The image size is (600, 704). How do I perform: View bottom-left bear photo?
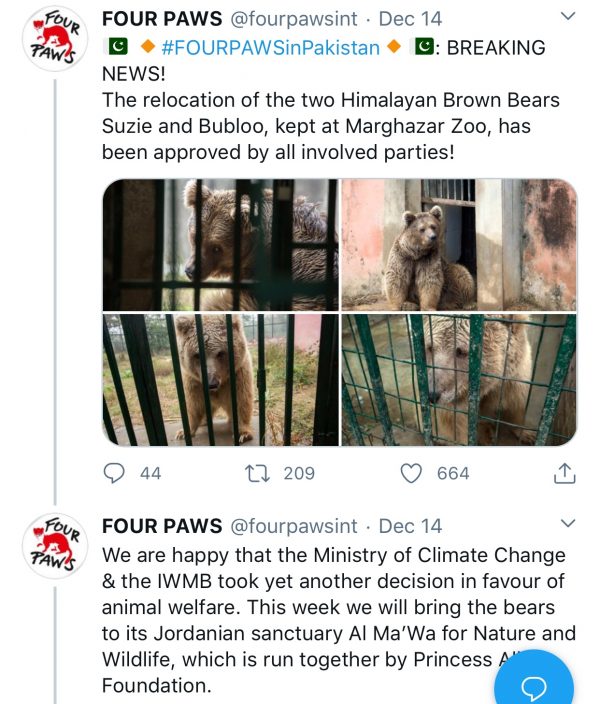click(x=220, y=380)
